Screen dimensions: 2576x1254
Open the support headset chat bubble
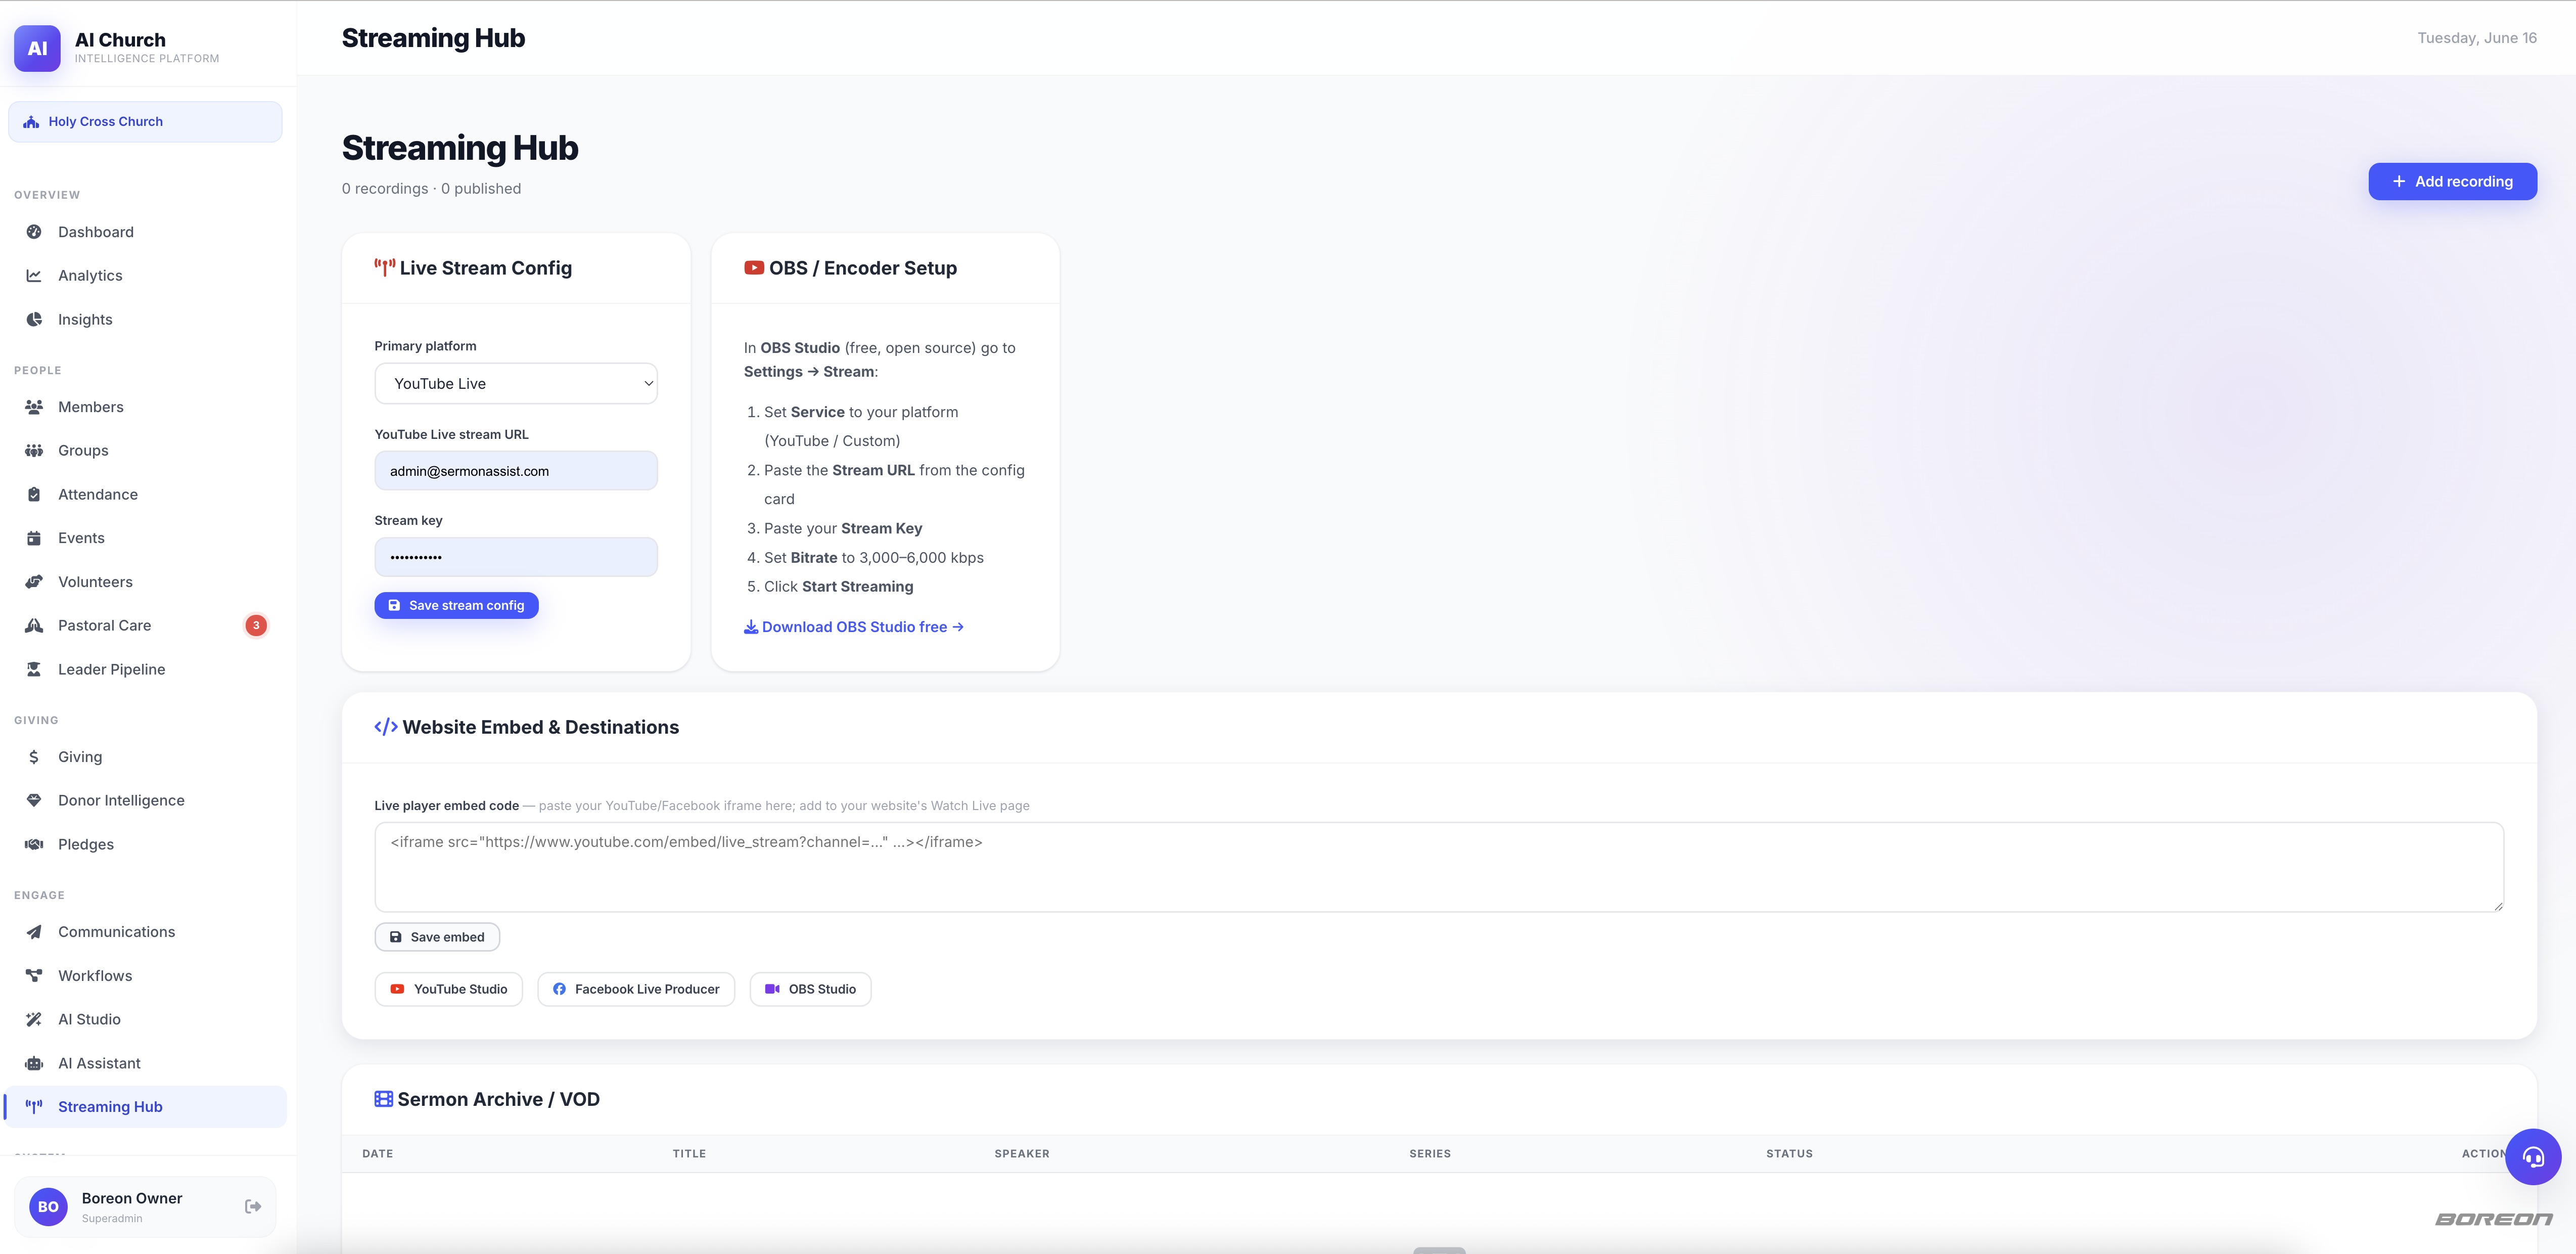[2533, 1157]
